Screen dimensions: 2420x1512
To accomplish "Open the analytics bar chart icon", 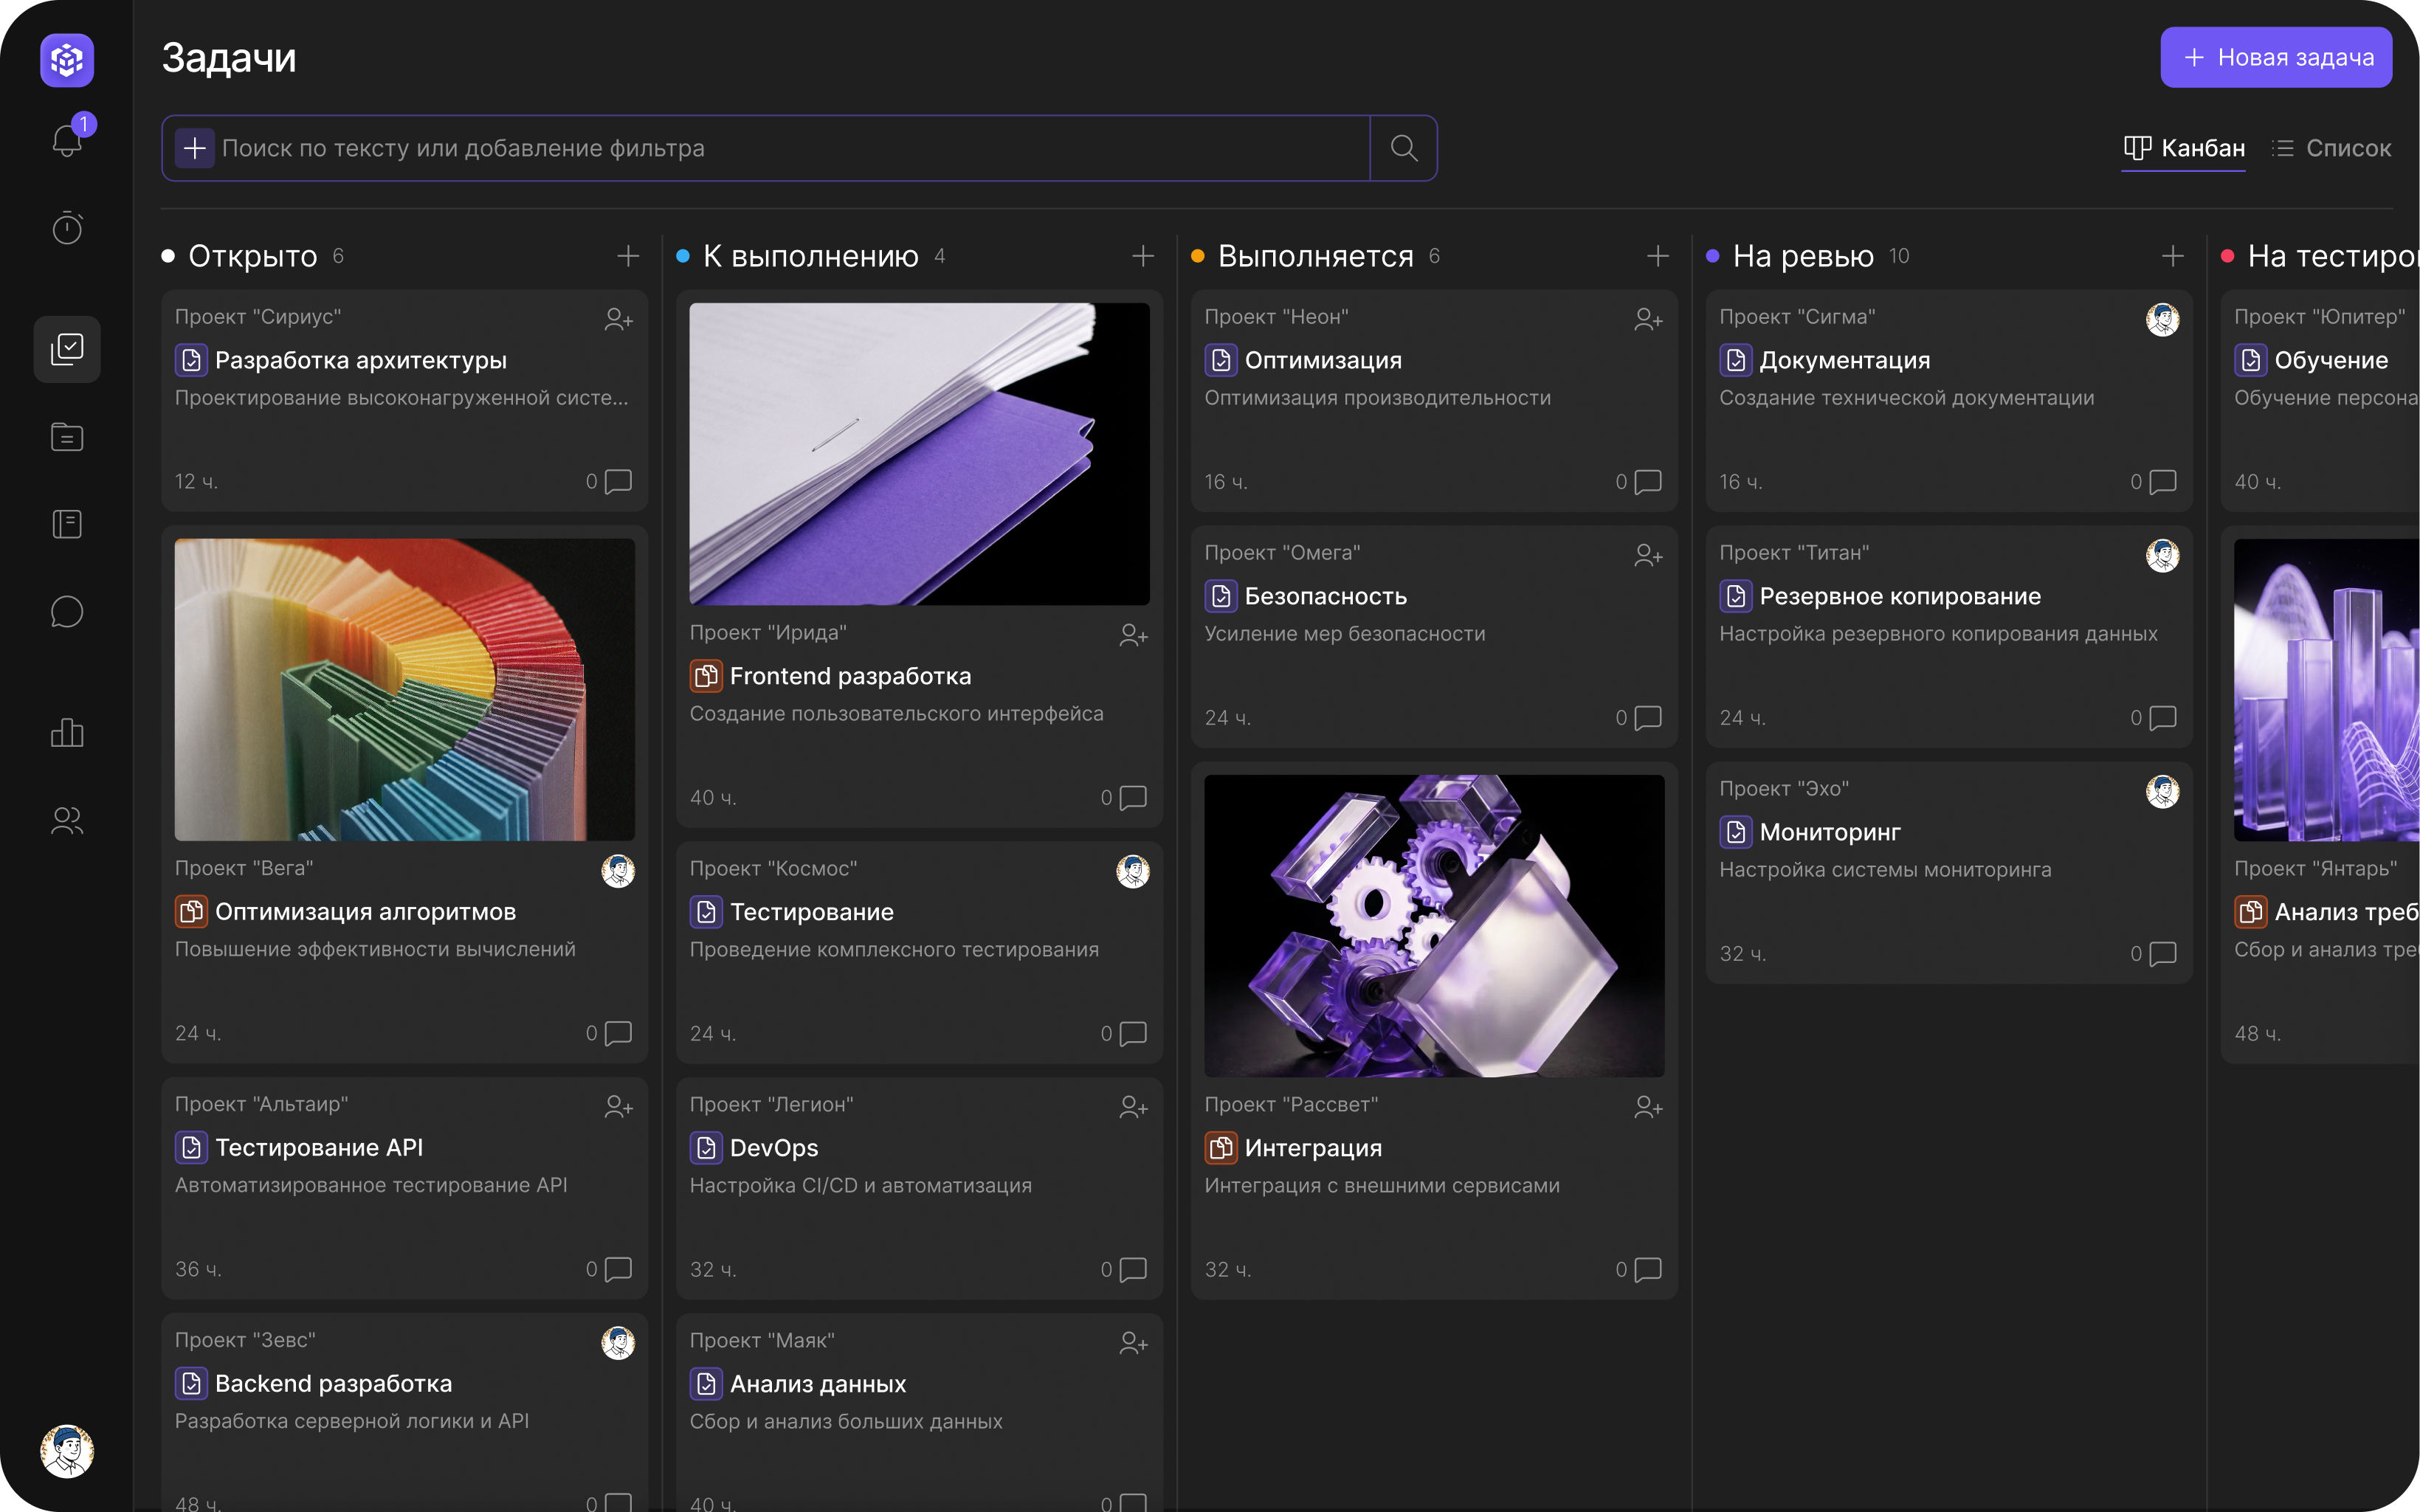I will [67, 733].
